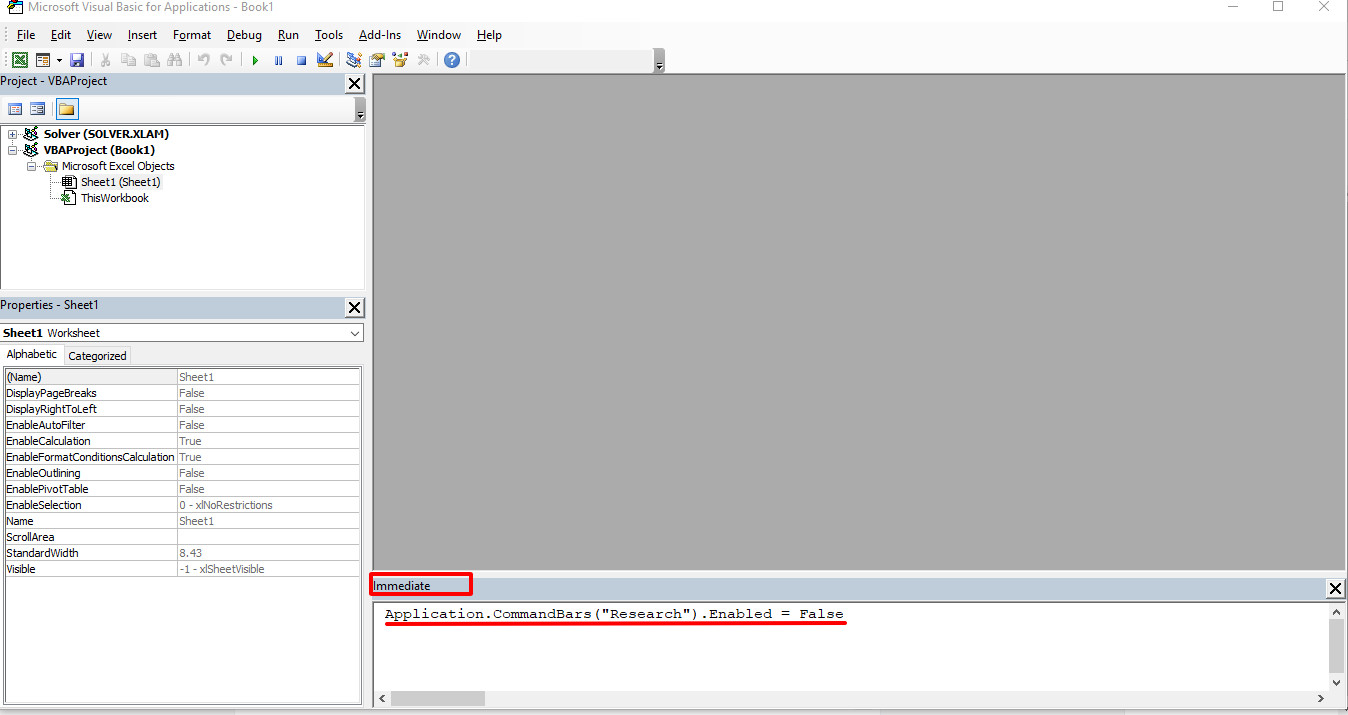Open the Object Browser toolbar icon
The width and height of the screenshot is (1348, 715).
401,60
